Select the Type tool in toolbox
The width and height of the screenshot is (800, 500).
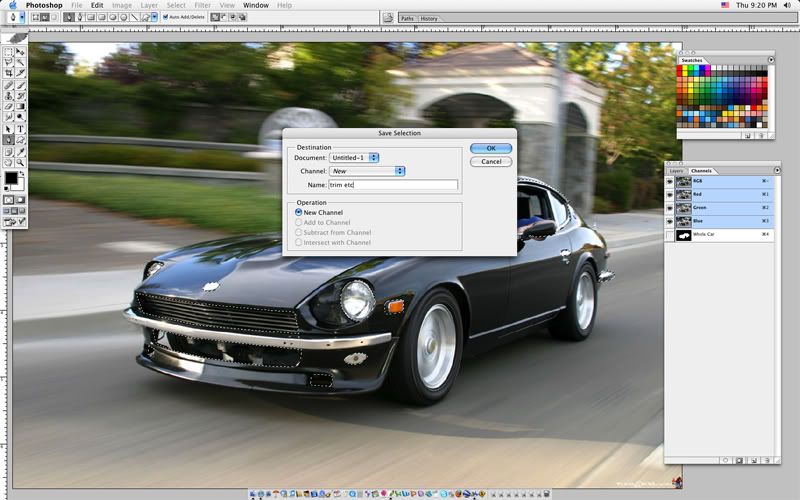20,129
